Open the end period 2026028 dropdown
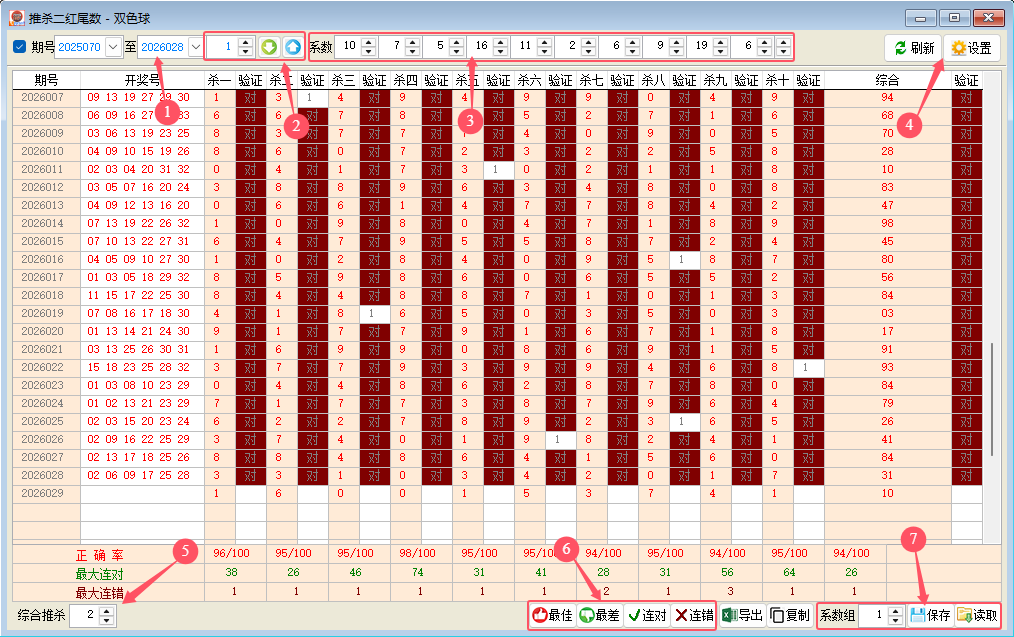1014x637 pixels. [x=195, y=47]
